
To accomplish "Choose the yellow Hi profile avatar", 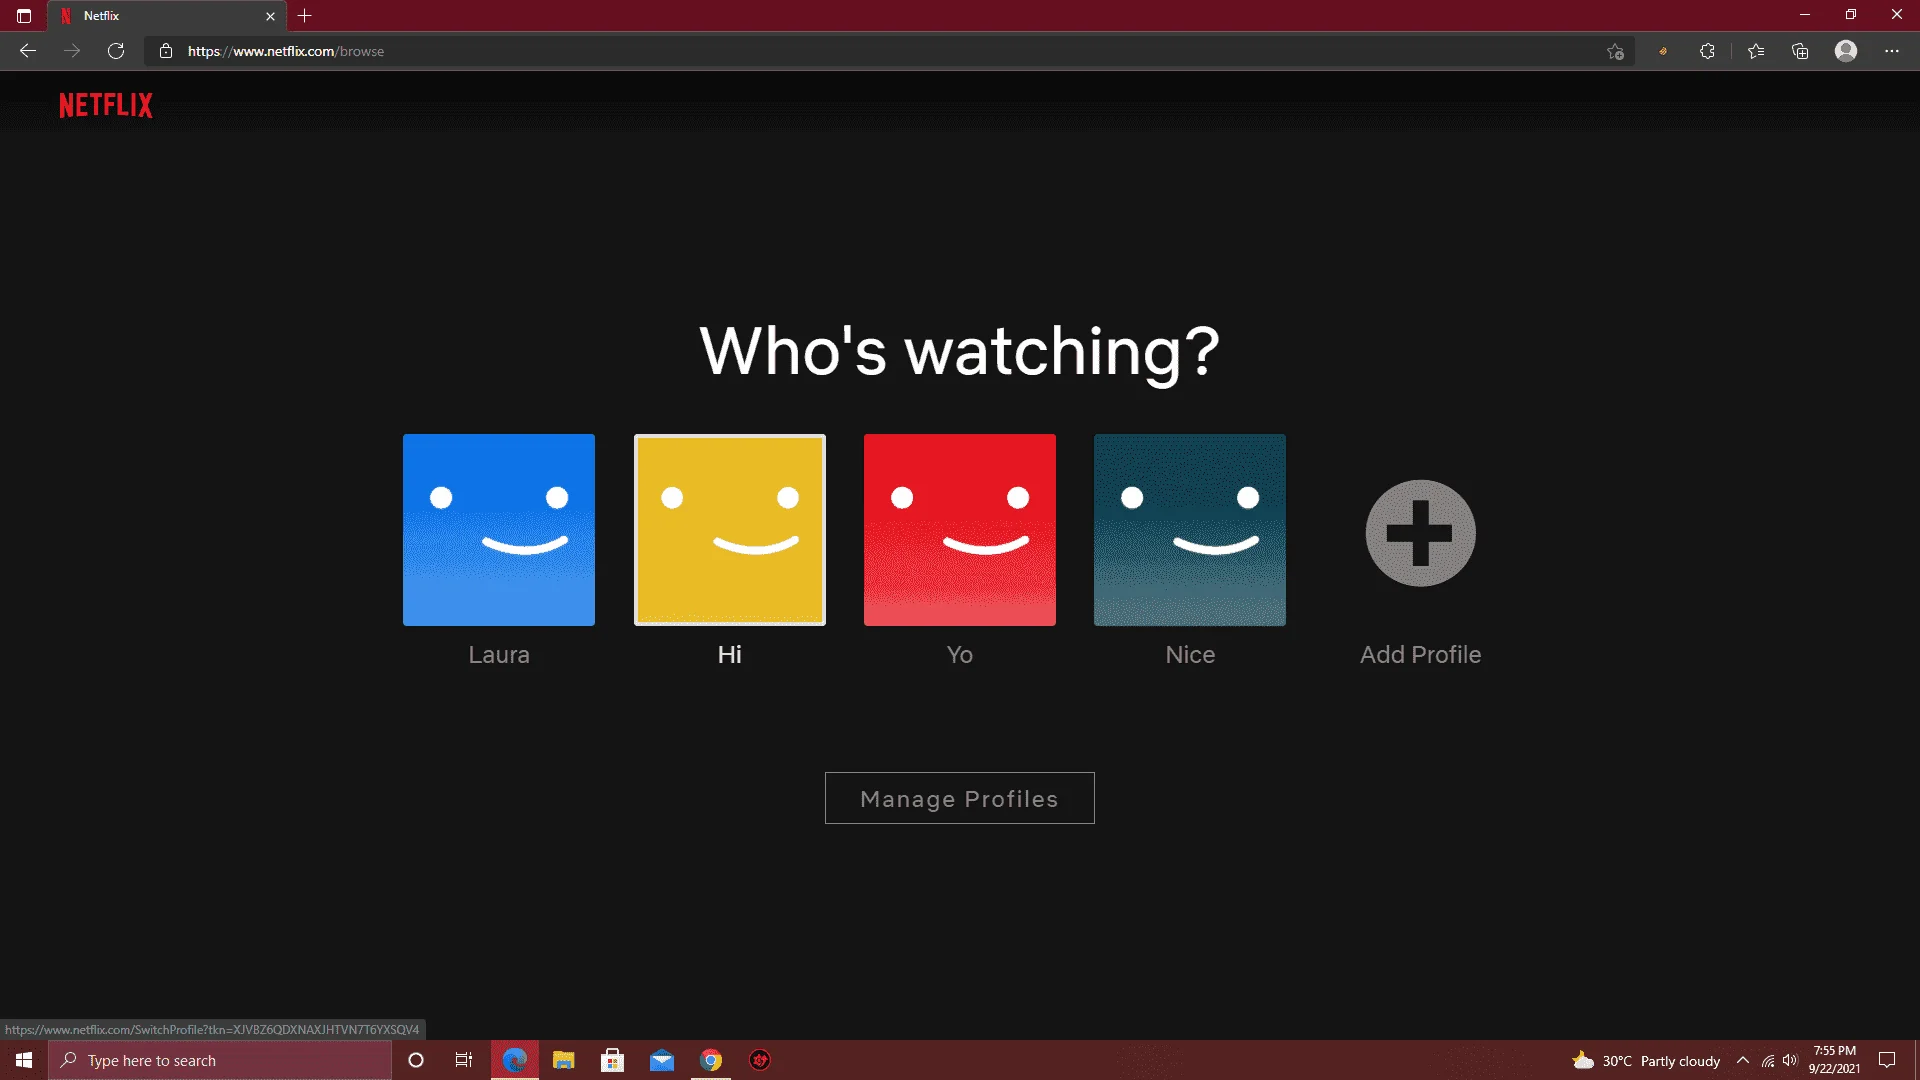I will click(x=730, y=530).
